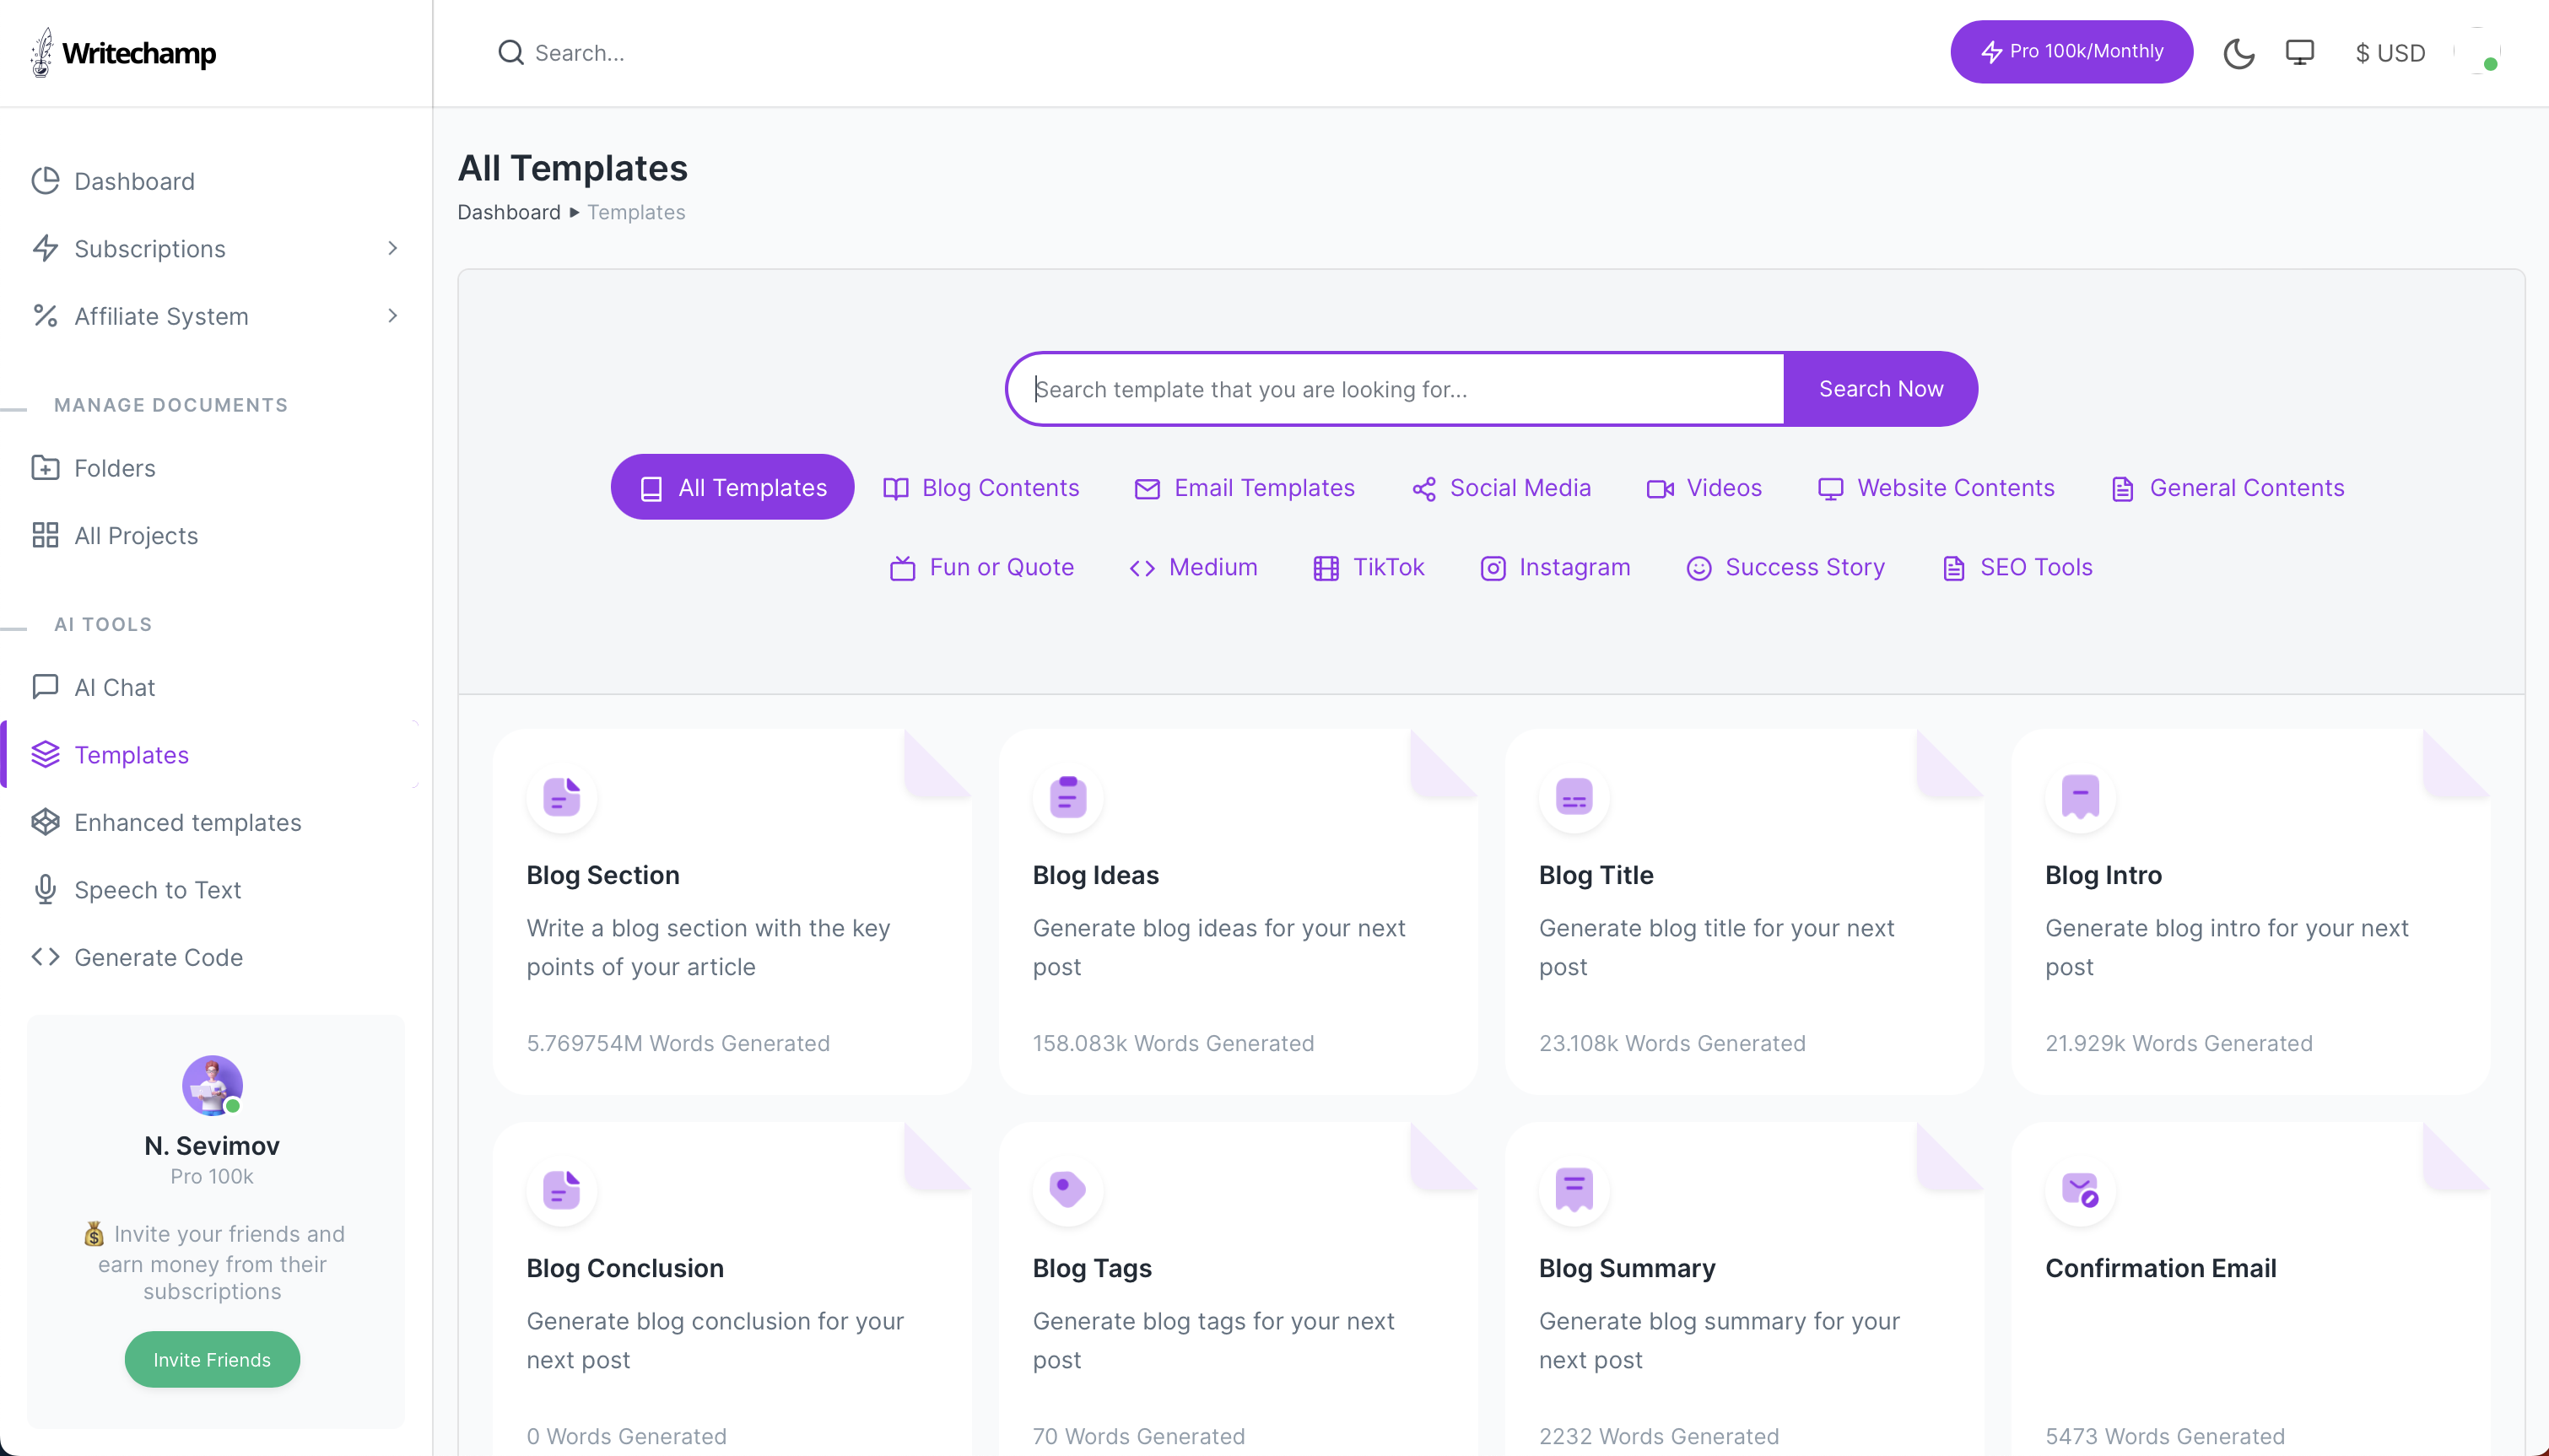Open All Projects from the sidebar
Screen dimensions: 2549x1456
pyautogui.click(x=136, y=535)
